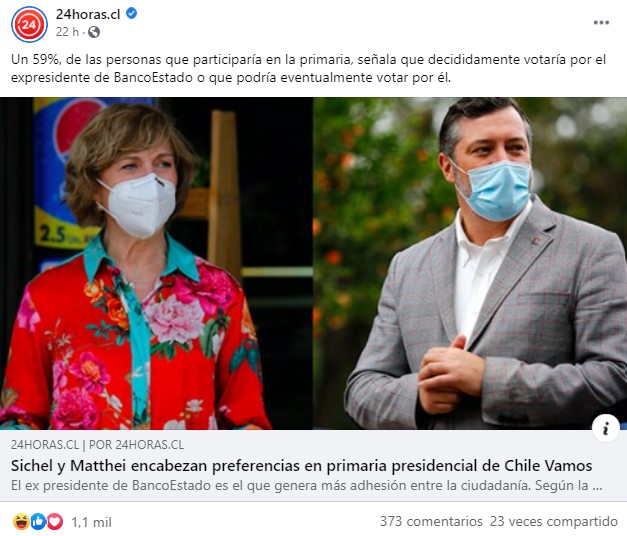
Task: Click the article description about BancoEstado
Action: pos(306,486)
